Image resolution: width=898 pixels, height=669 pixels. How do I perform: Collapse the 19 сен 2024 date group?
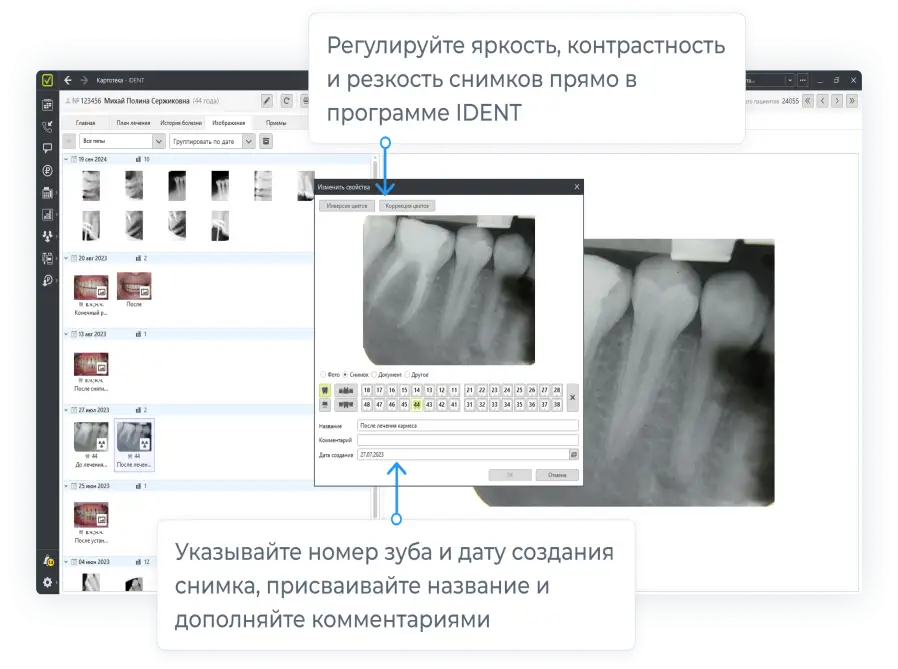click(66, 159)
